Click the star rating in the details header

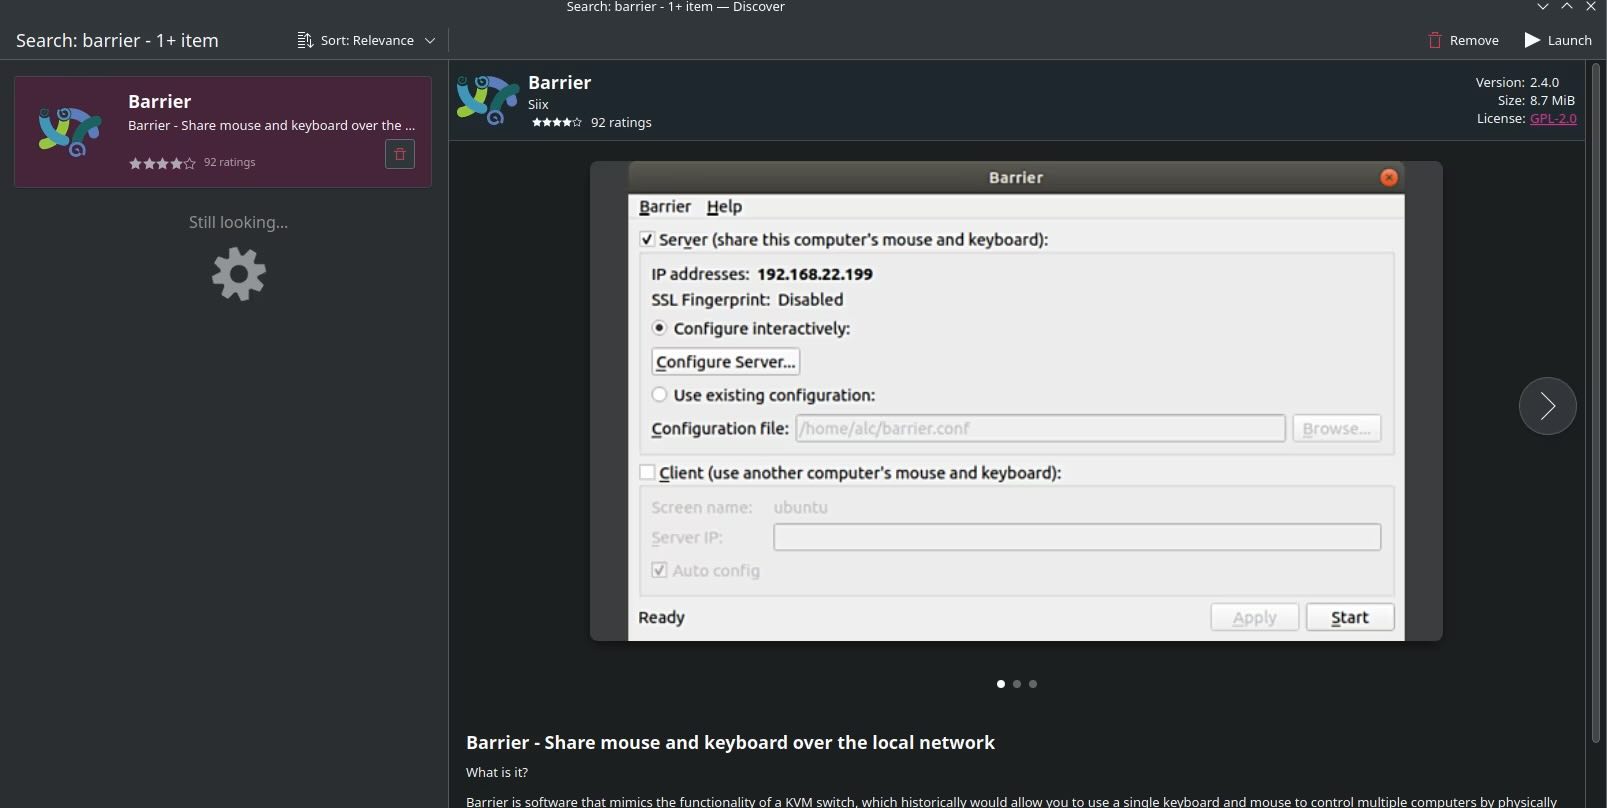[556, 123]
